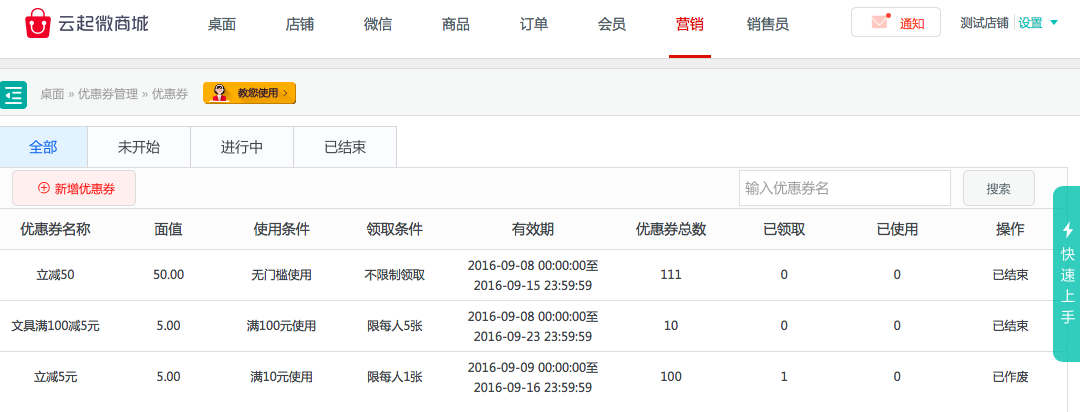Click the 通知 envelope notification icon
Screen dimensions: 1080x412
(880, 22)
